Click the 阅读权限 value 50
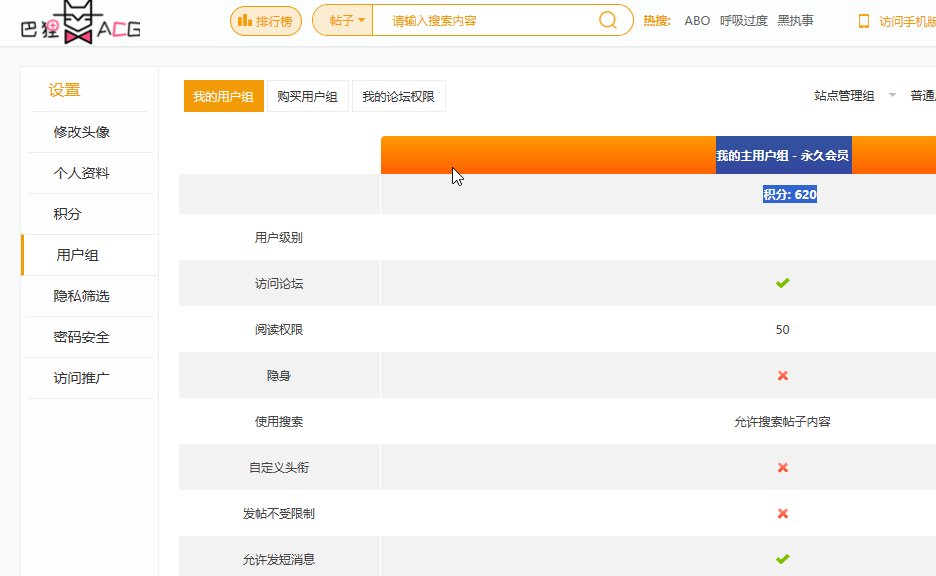This screenshot has height=576, width=936. pos(783,329)
